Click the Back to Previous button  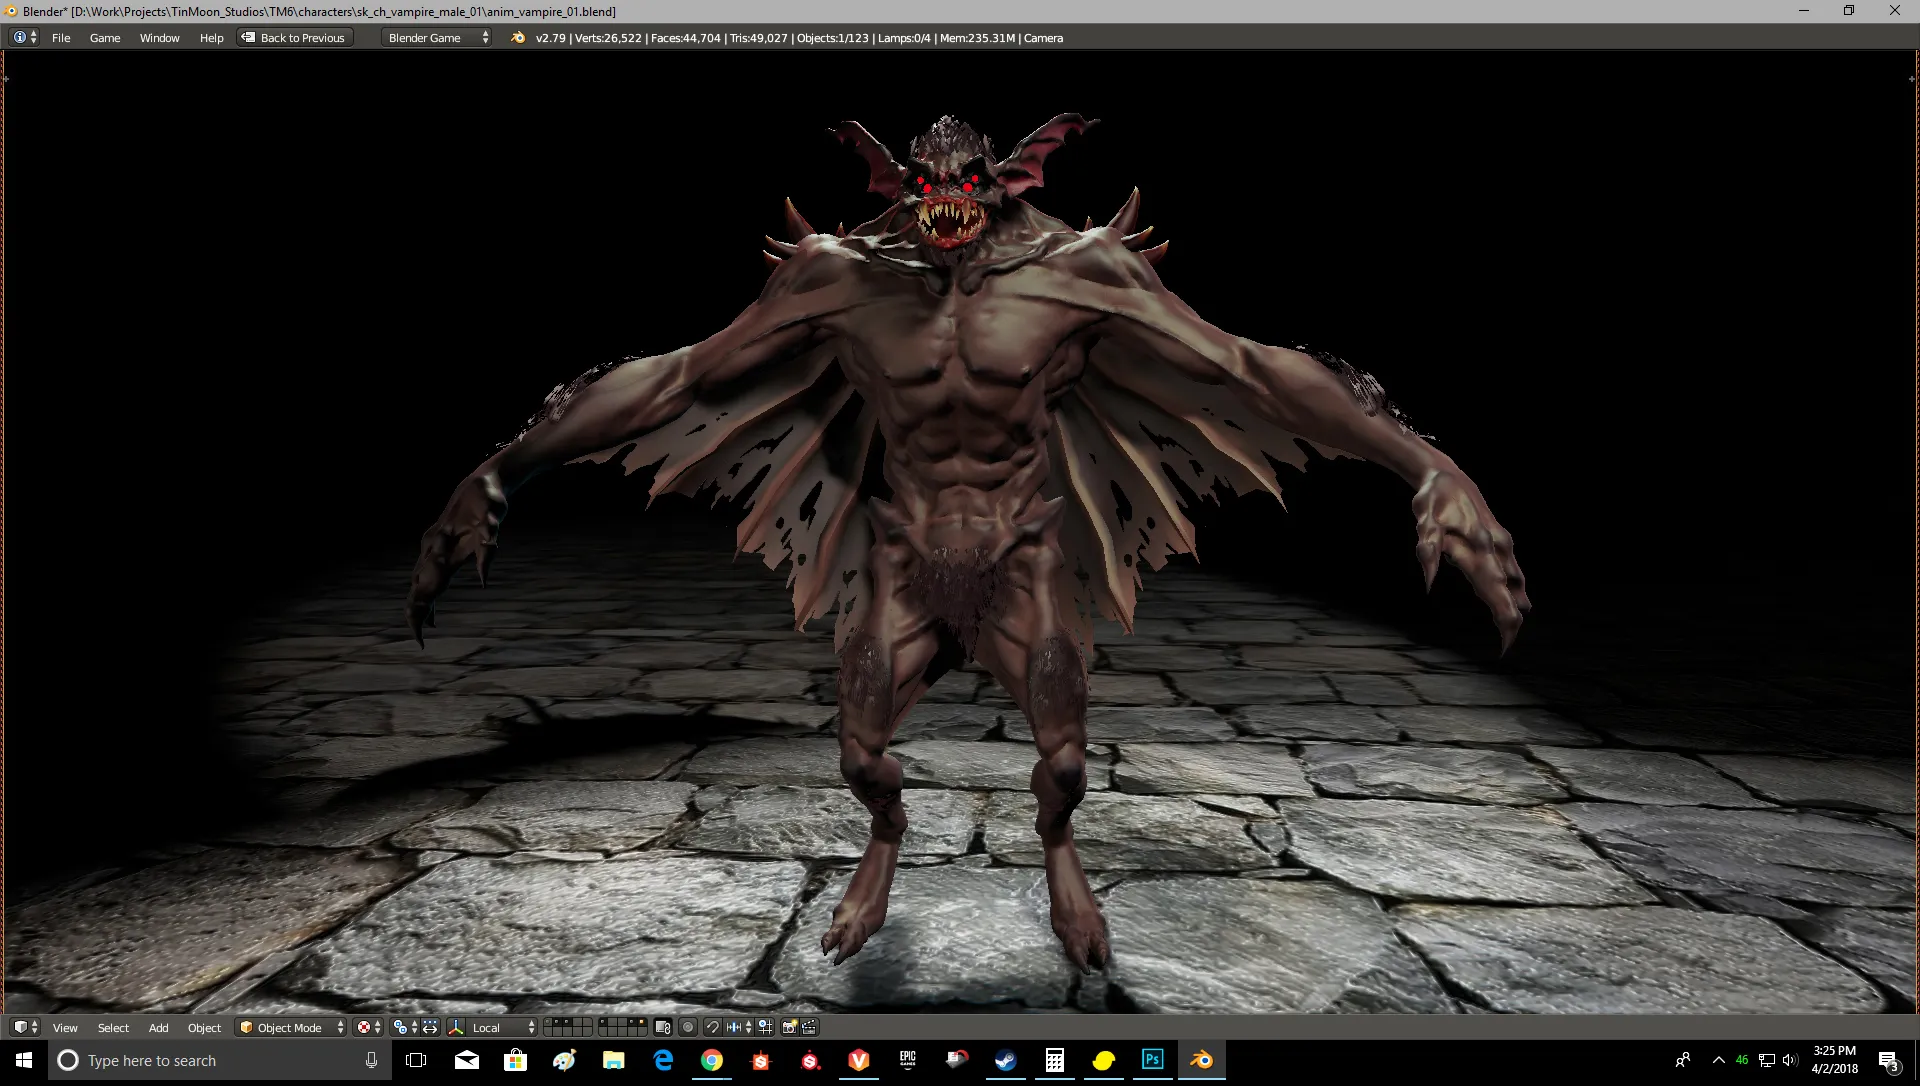295,38
